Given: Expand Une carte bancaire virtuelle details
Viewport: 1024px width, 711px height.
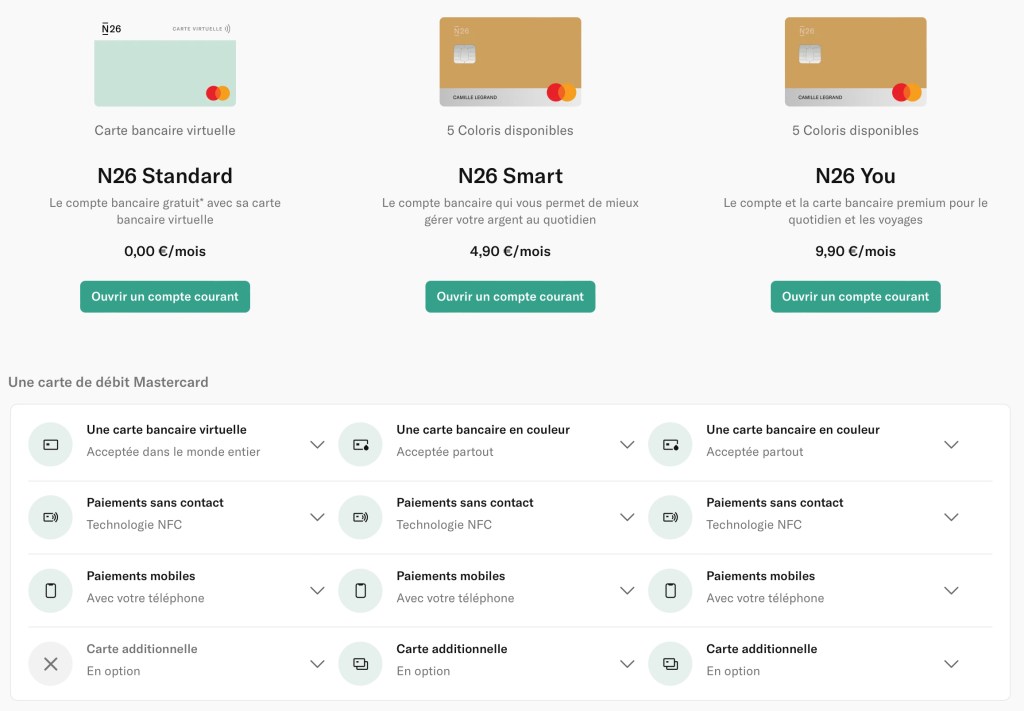Looking at the screenshot, I should pos(317,444).
